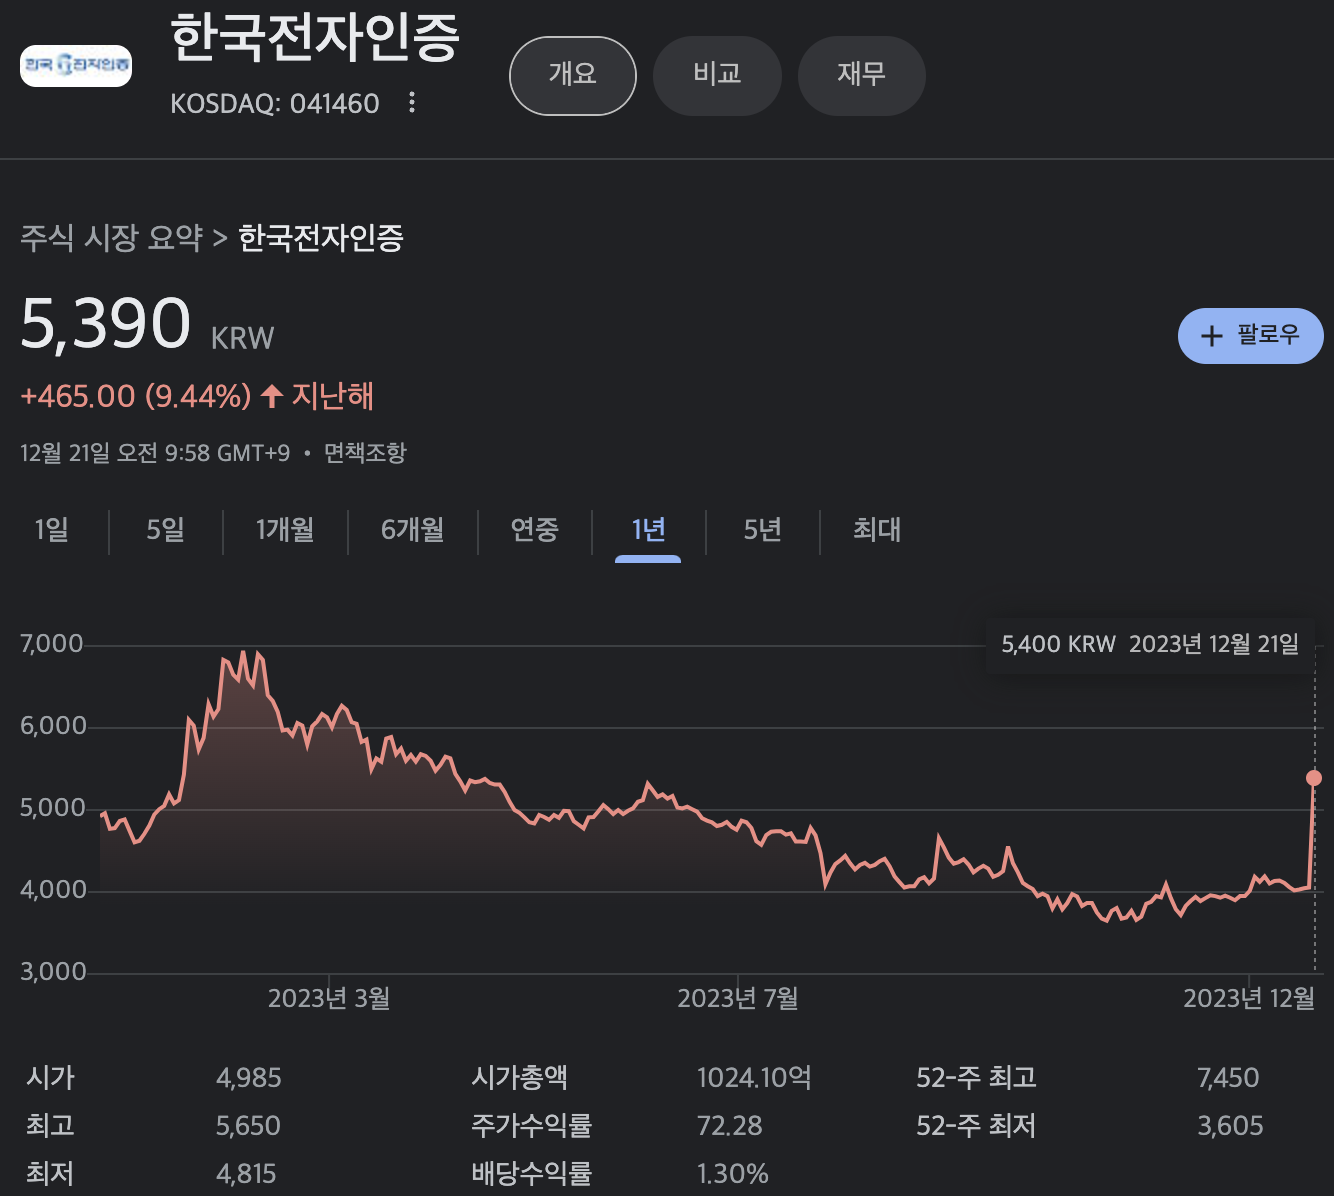Click the 5,000 y-axis label
The image size is (1334, 1196).
(x=53, y=808)
